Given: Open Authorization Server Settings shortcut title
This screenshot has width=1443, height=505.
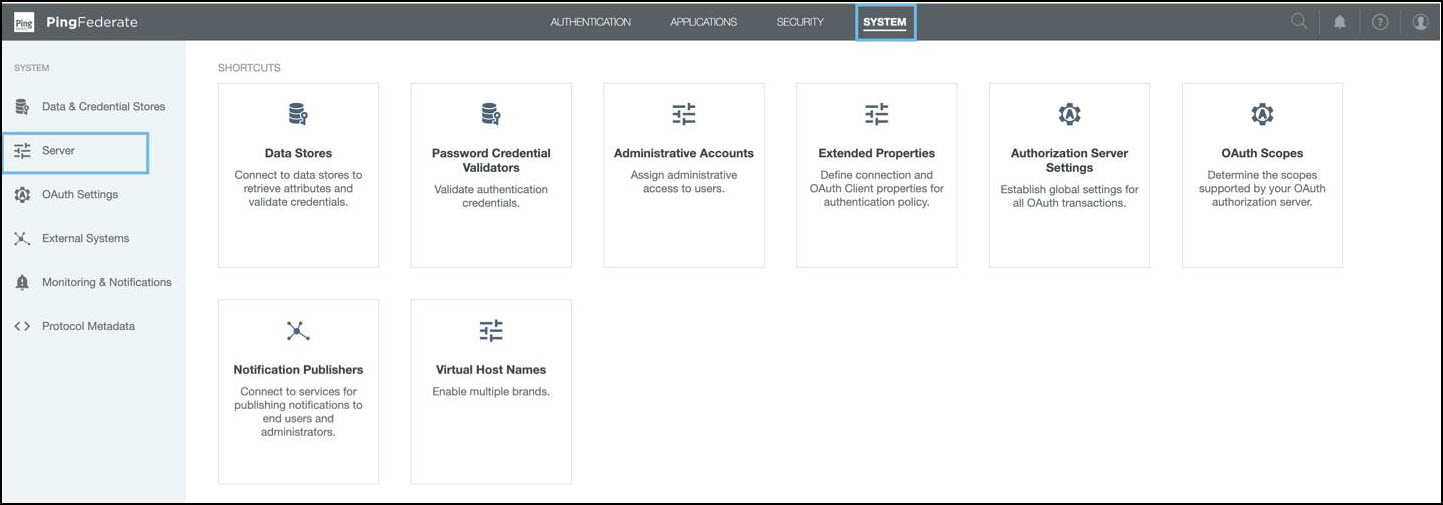Looking at the screenshot, I should 1070,161.
